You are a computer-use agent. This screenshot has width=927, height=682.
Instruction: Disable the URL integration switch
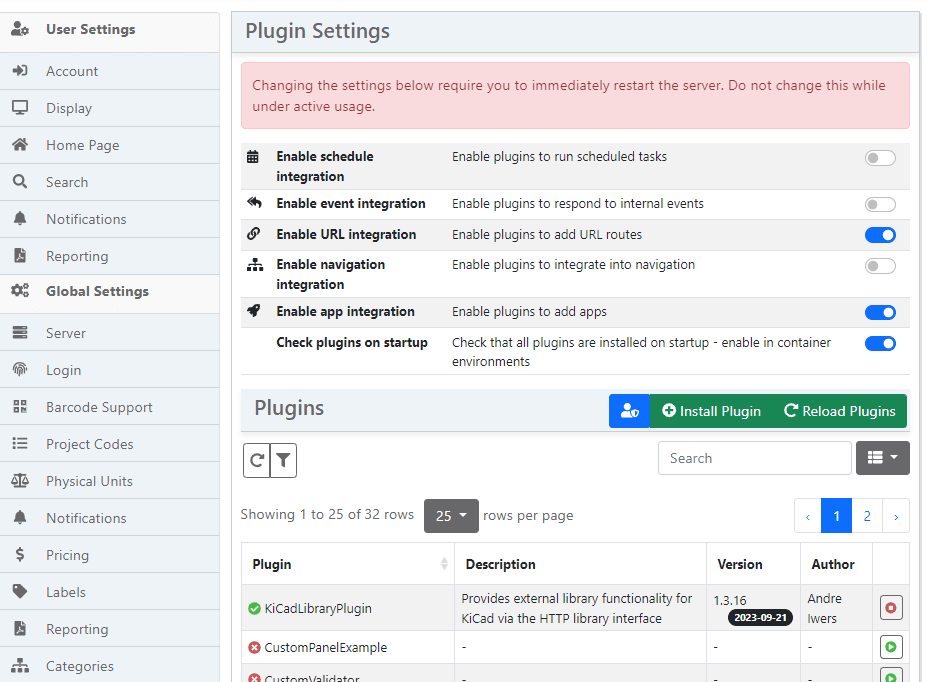(x=880, y=235)
